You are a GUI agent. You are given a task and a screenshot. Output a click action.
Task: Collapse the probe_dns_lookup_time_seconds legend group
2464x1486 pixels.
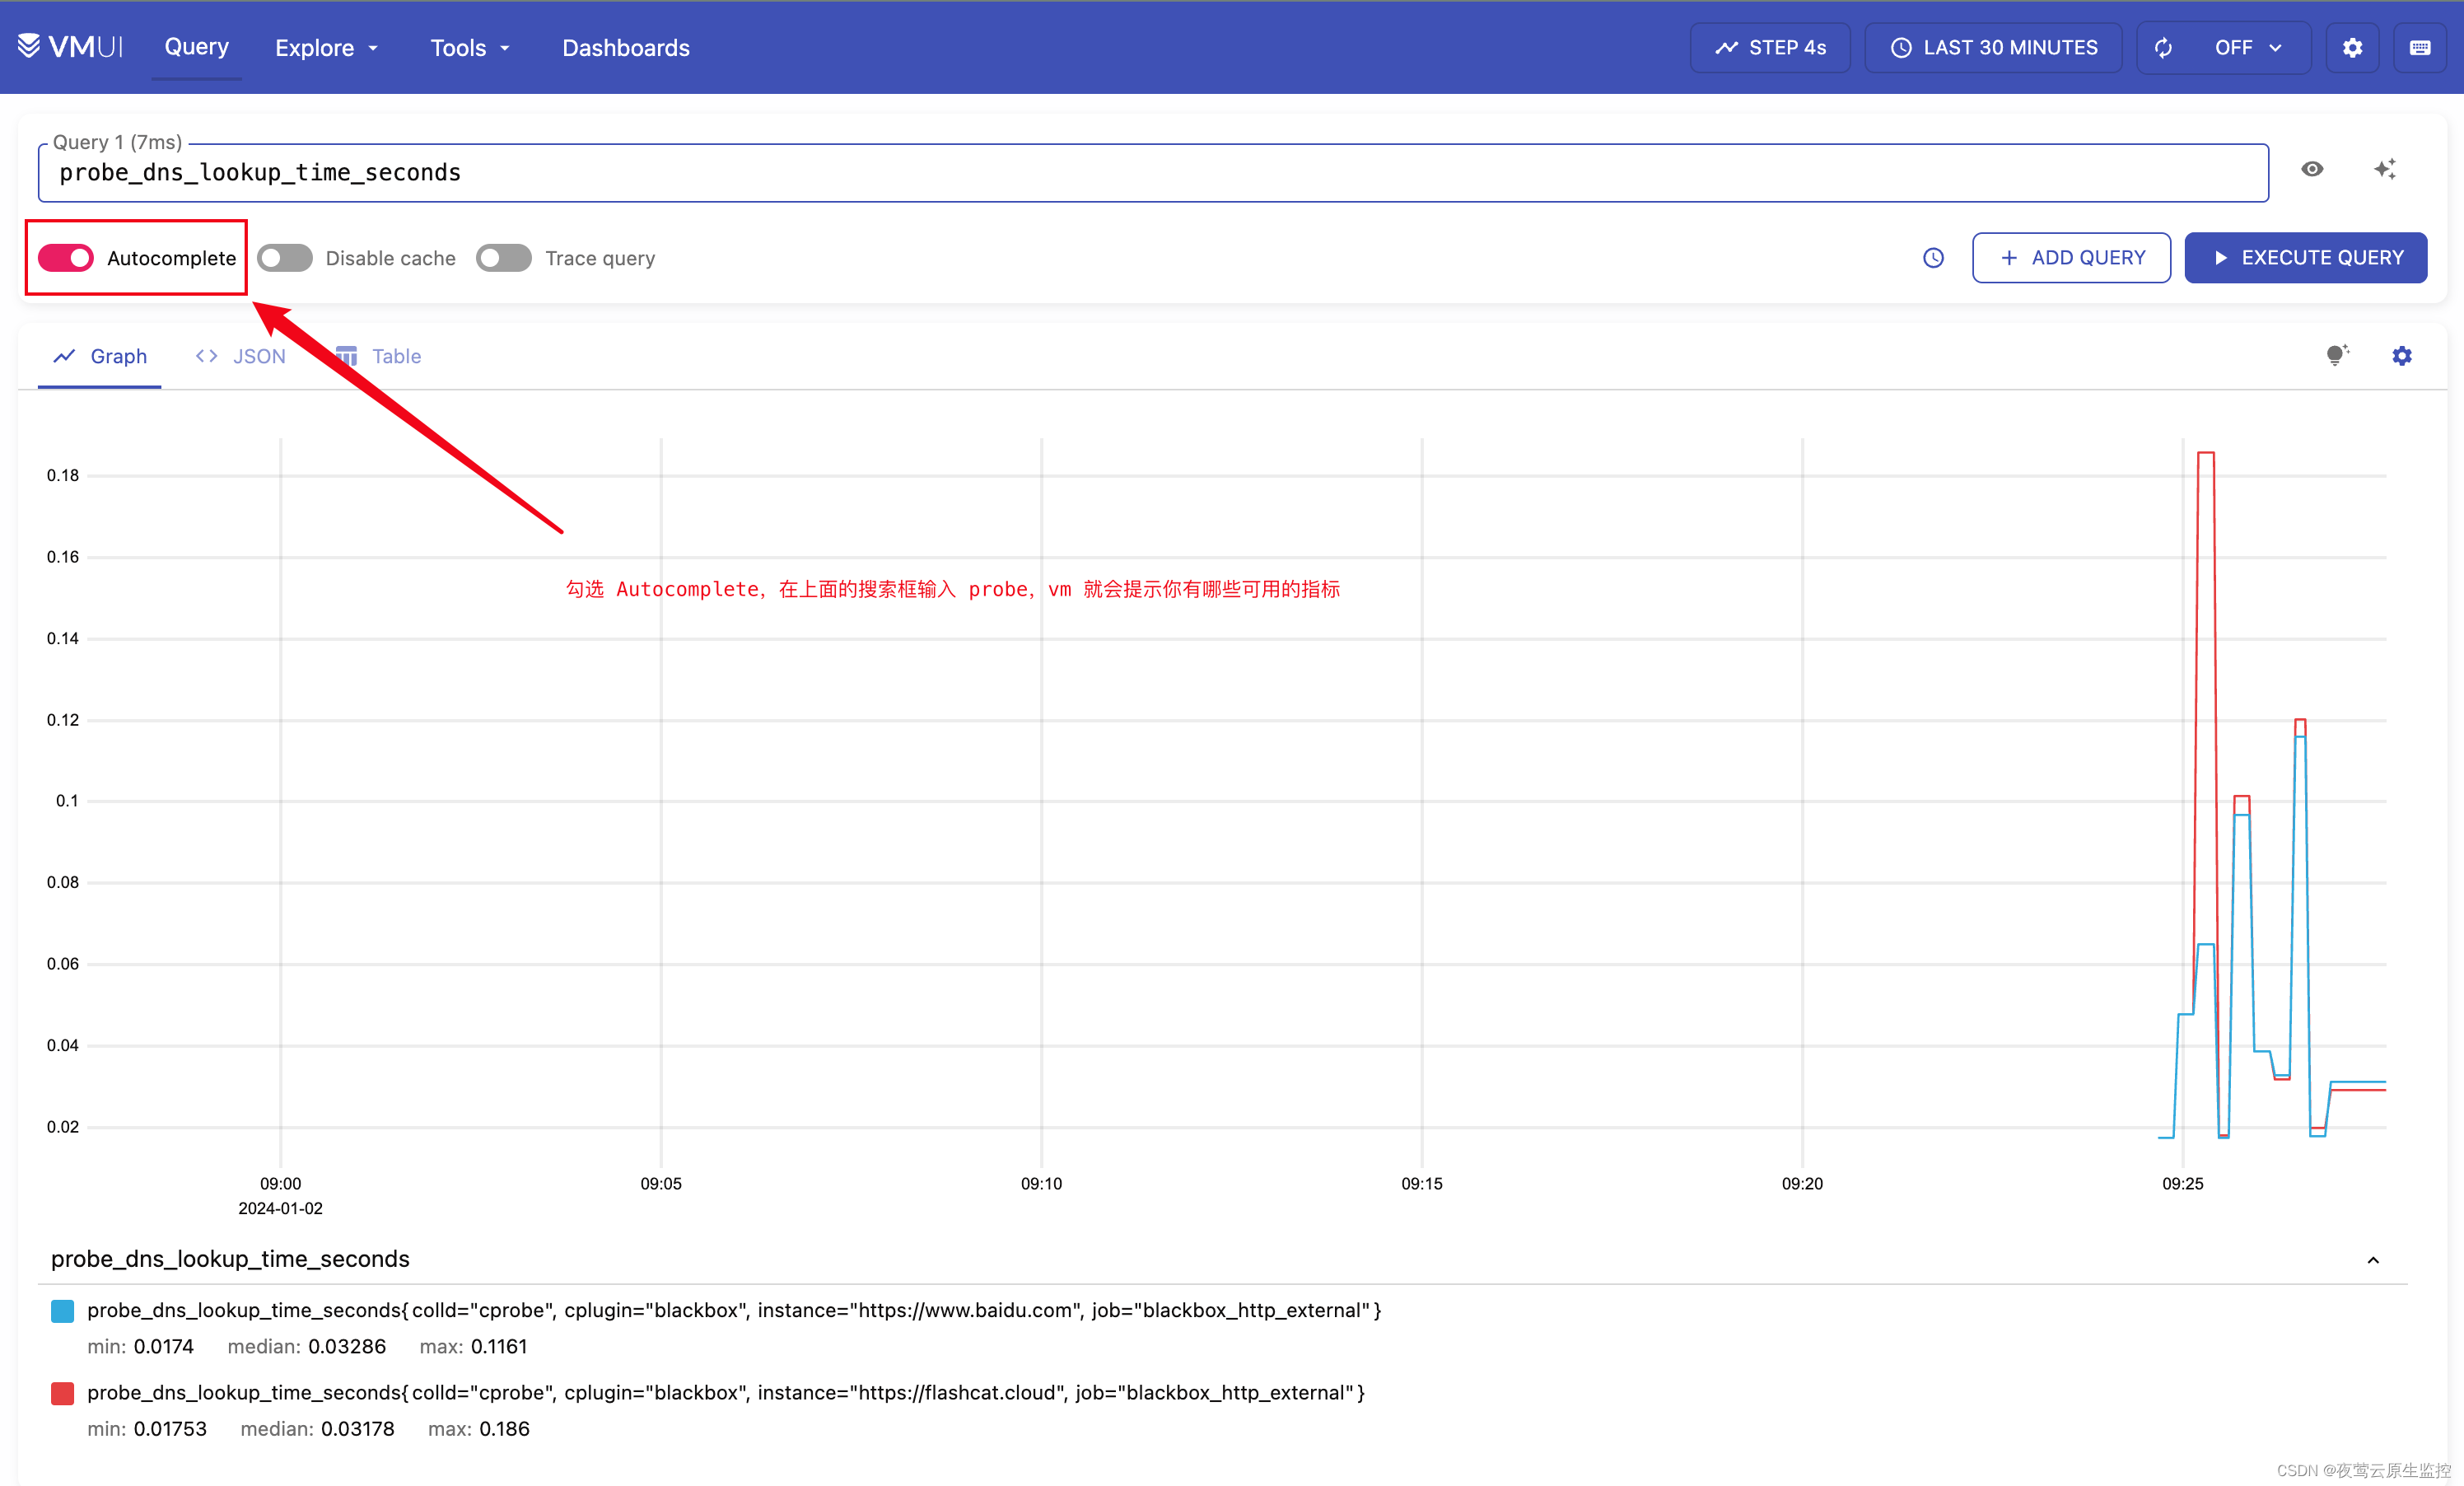pos(2373,1260)
